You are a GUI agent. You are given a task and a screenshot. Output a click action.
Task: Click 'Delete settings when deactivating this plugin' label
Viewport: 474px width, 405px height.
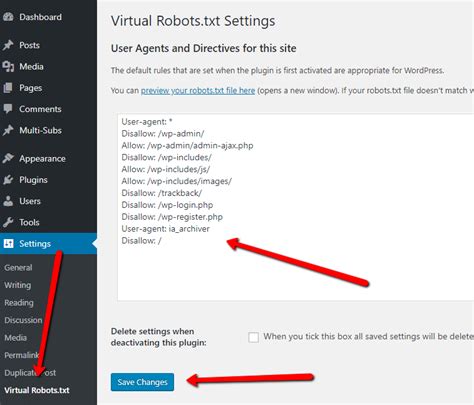click(x=159, y=337)
